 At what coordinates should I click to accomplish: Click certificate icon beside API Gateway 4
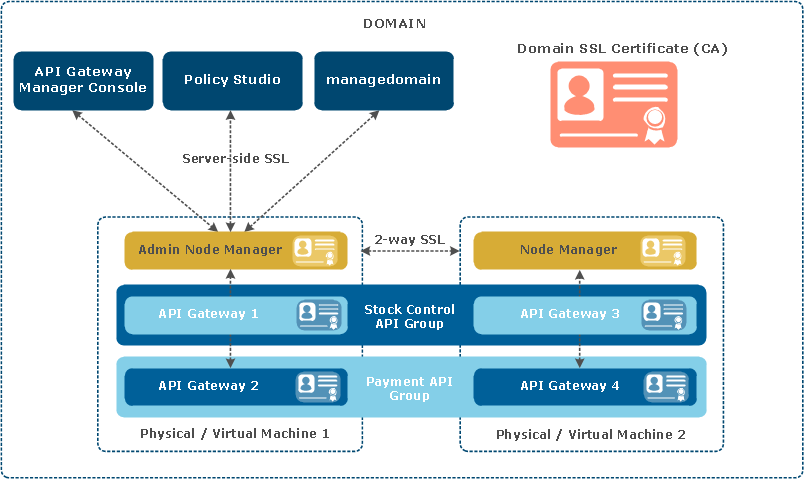point(666,386)
